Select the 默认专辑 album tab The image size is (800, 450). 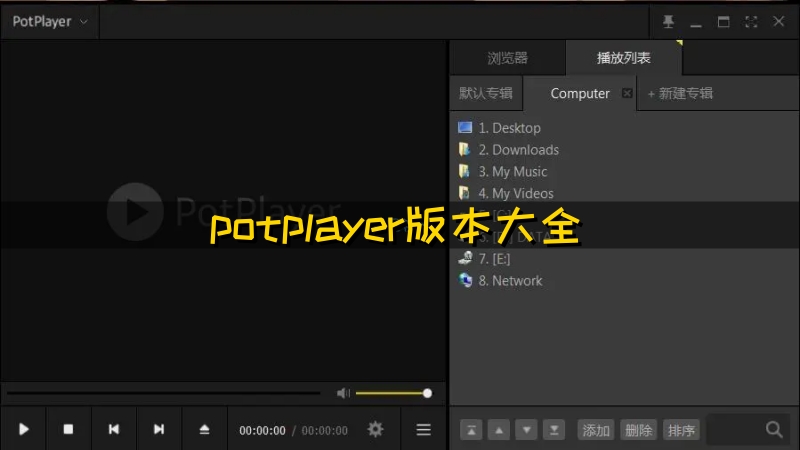486,93
